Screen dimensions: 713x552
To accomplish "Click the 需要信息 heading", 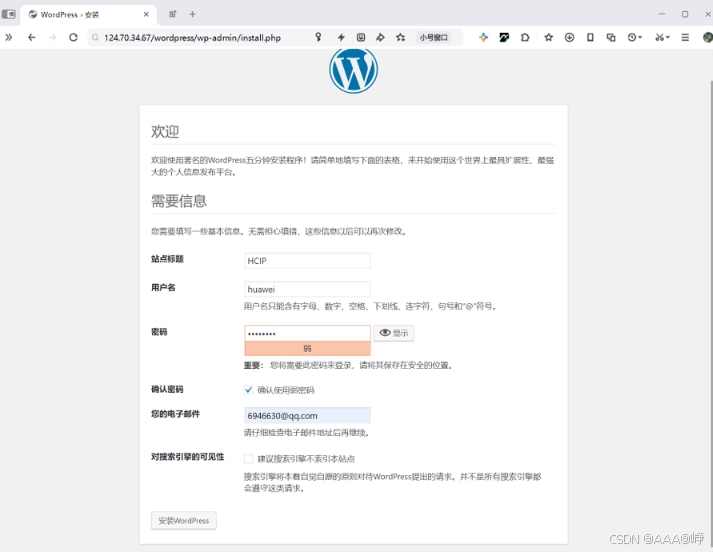I will click(179, 201).
